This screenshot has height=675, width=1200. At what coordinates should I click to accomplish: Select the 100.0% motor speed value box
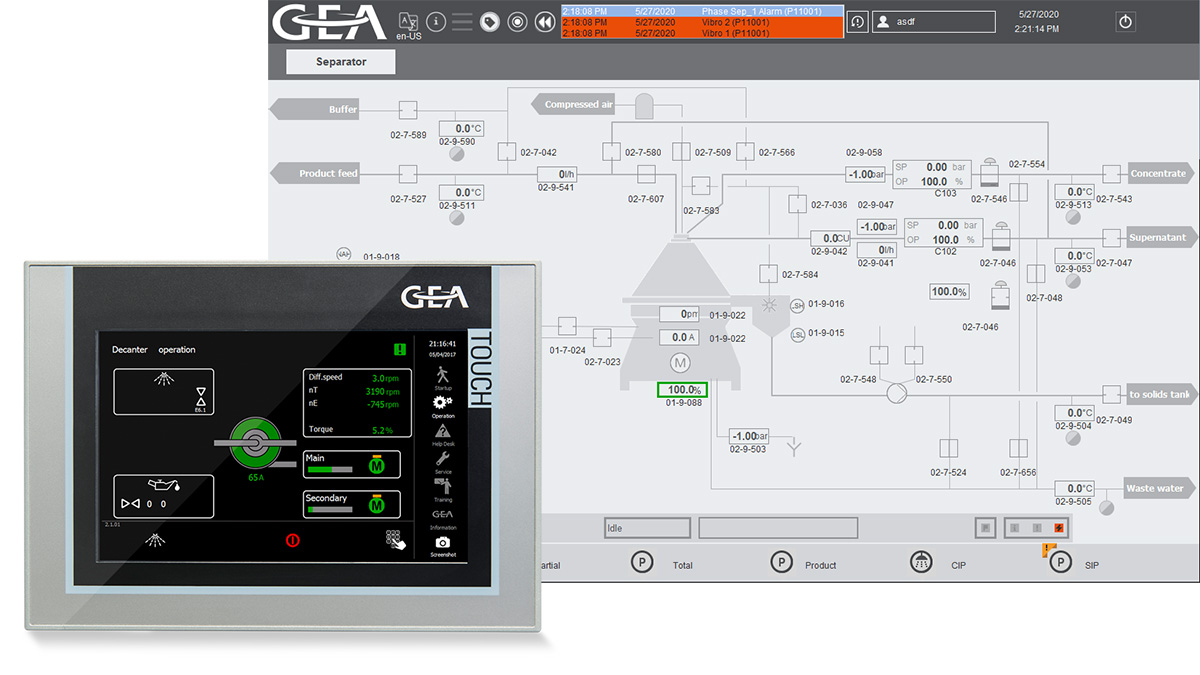click(x=682, y=390)
